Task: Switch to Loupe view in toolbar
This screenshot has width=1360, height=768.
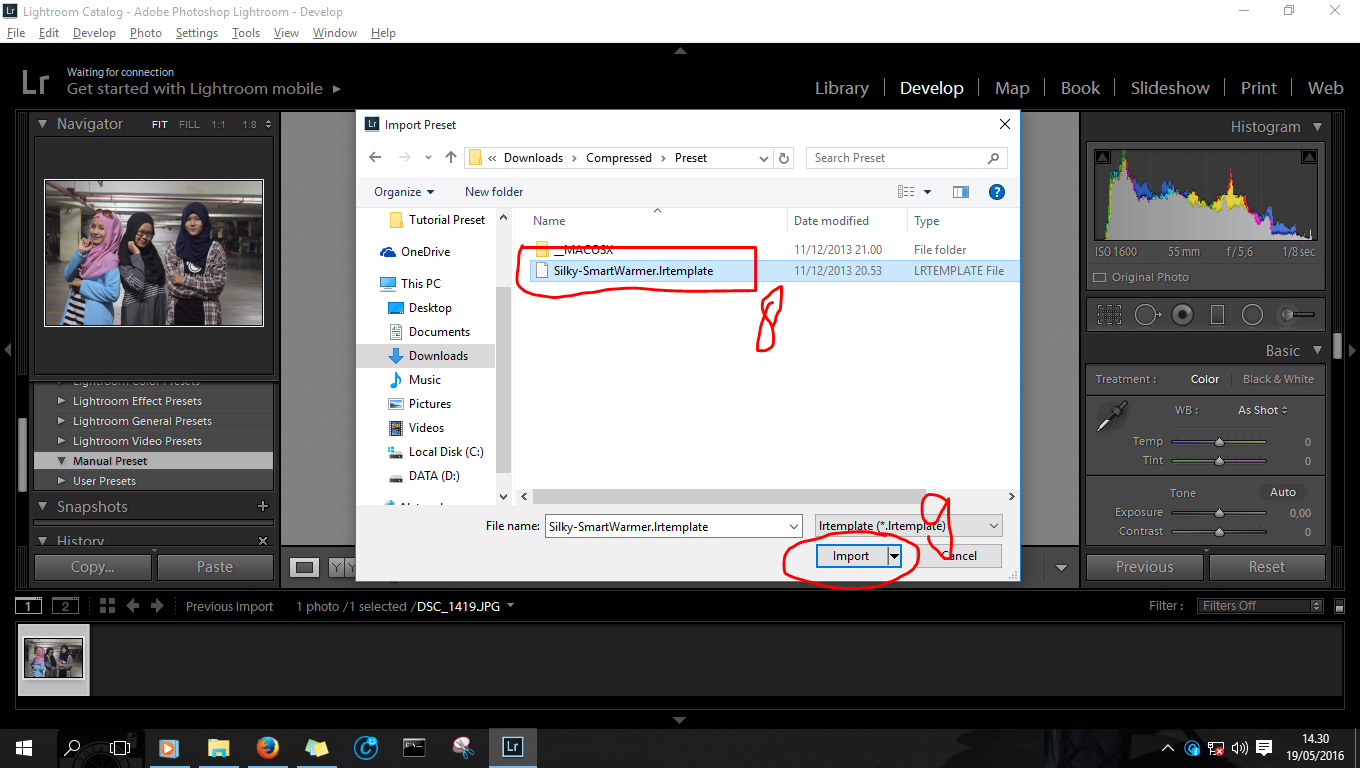Action: [x=305, y=568]
